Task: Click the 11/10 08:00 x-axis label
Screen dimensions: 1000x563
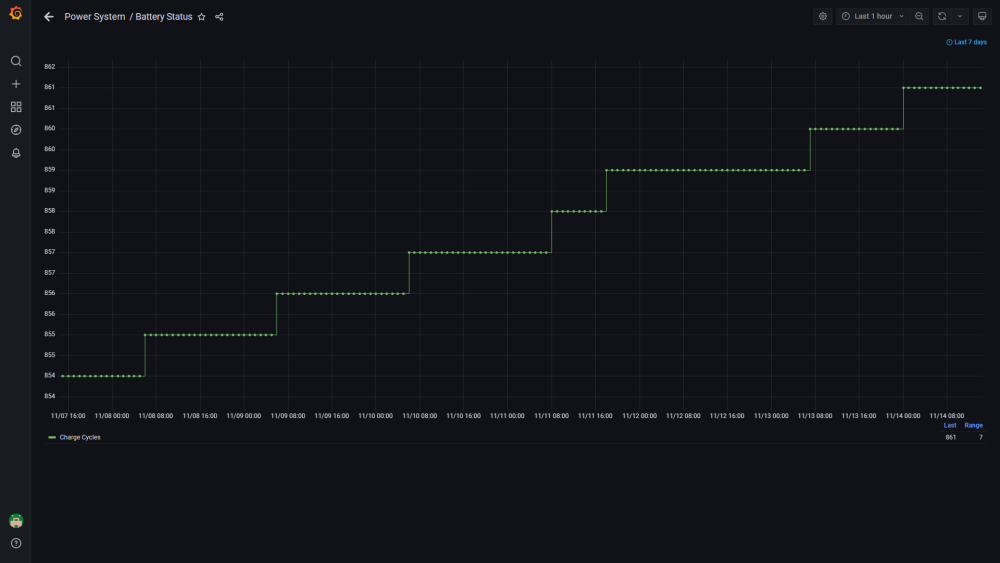Action: click(x=420, y=416)
